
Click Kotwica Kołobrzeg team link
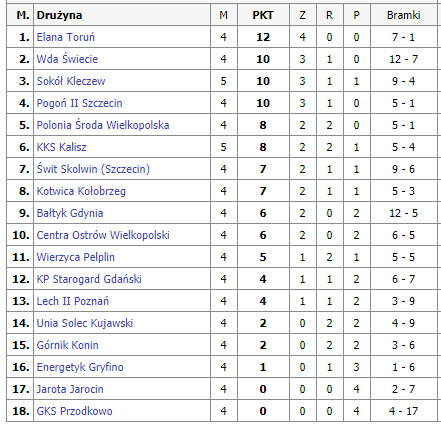(81, 191)
